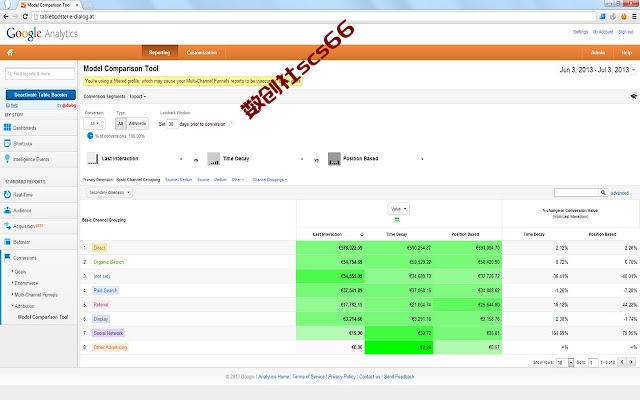Click the Position Based model icon
Image resolution: width=640 pixels, height=400 pixels.
(334, 158)
